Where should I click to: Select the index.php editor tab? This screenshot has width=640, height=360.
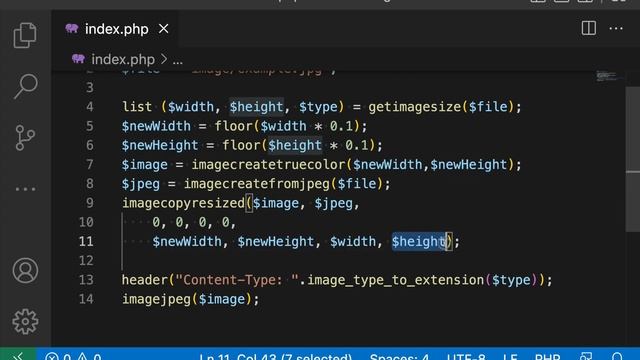click(116, 29)
